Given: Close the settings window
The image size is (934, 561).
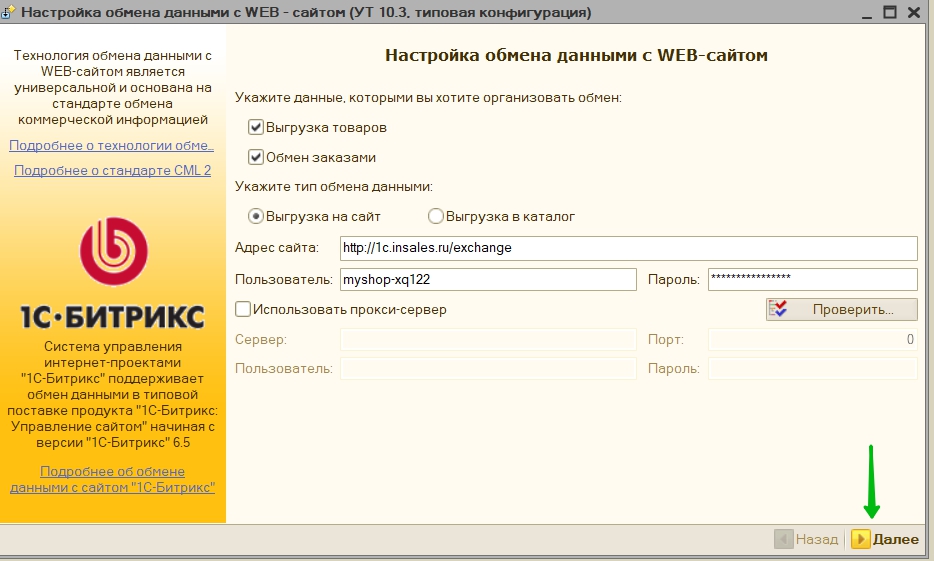Looking at the screenshot, I should point(914,12).
